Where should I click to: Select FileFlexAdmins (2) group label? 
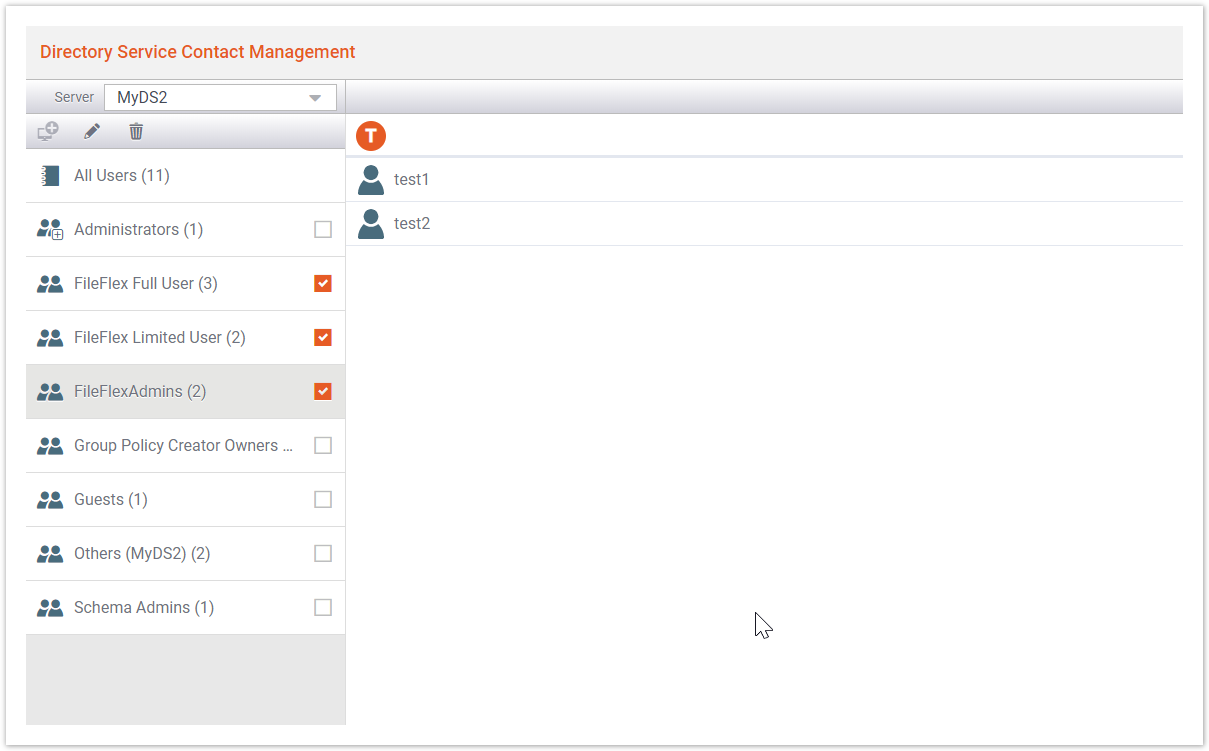point(140,392)
